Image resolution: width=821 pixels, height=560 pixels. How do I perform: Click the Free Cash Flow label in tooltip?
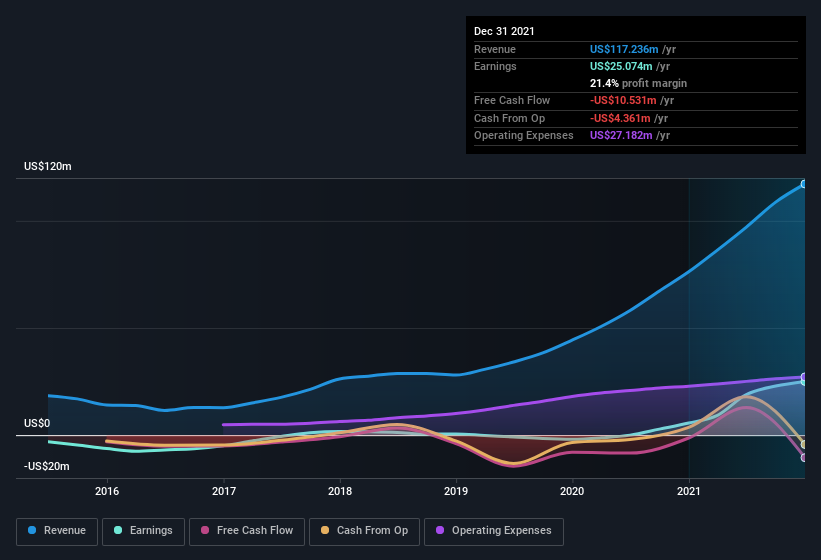coord(512,100)
